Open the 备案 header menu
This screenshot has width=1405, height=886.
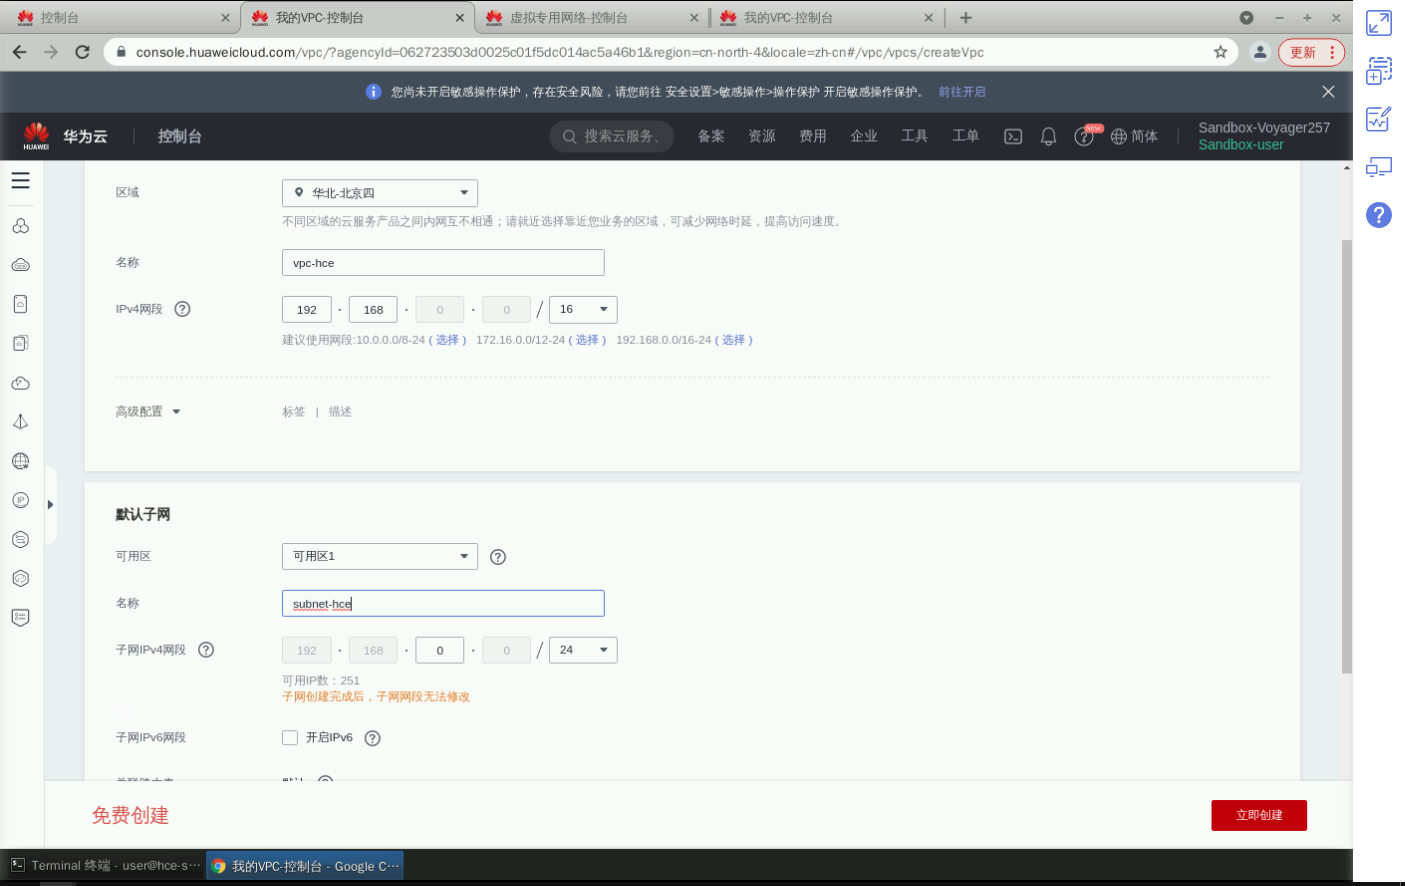[711, 136]
